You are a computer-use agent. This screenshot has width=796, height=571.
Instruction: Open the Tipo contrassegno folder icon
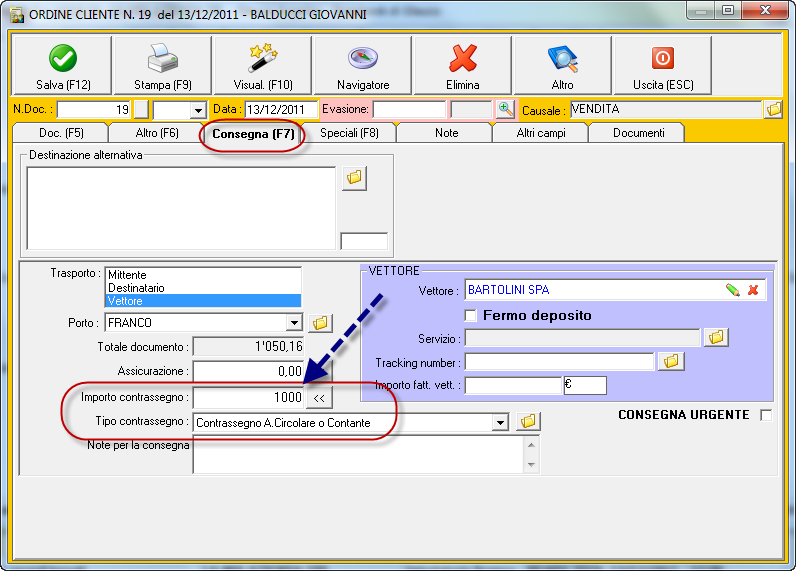click(x=528, y=421)
